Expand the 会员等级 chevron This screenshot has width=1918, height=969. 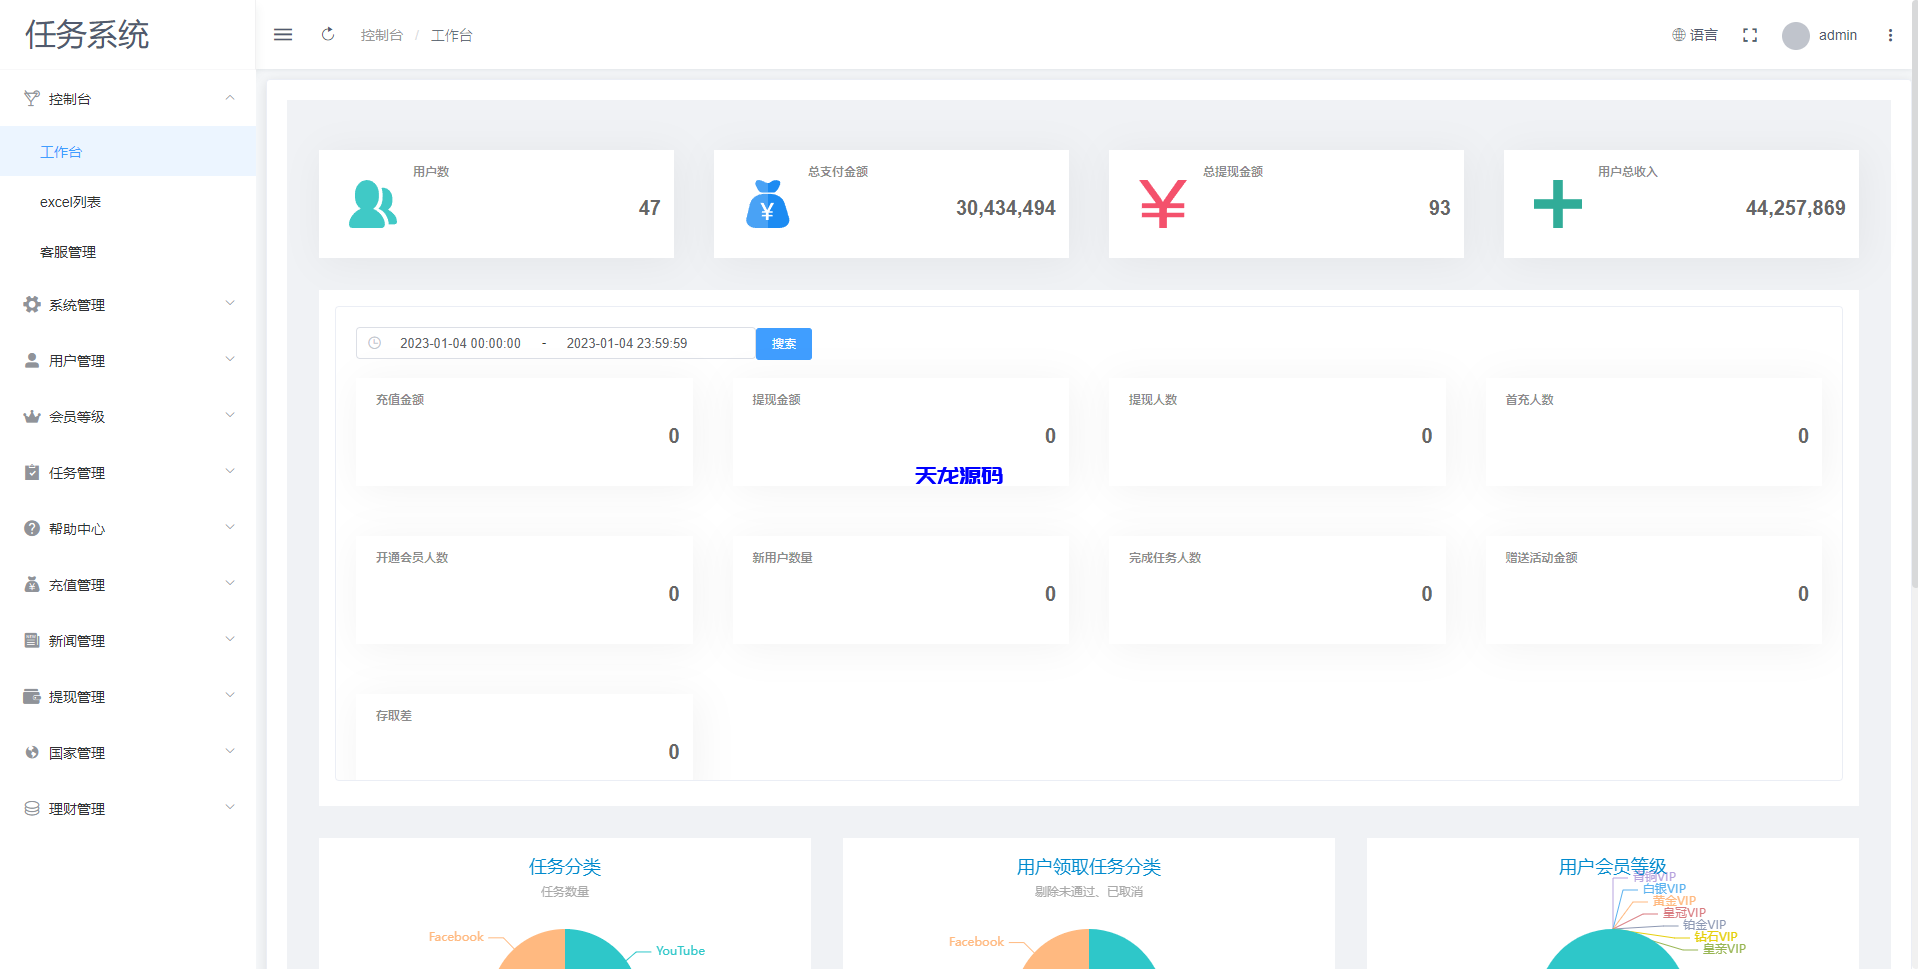tap(230, 416)
